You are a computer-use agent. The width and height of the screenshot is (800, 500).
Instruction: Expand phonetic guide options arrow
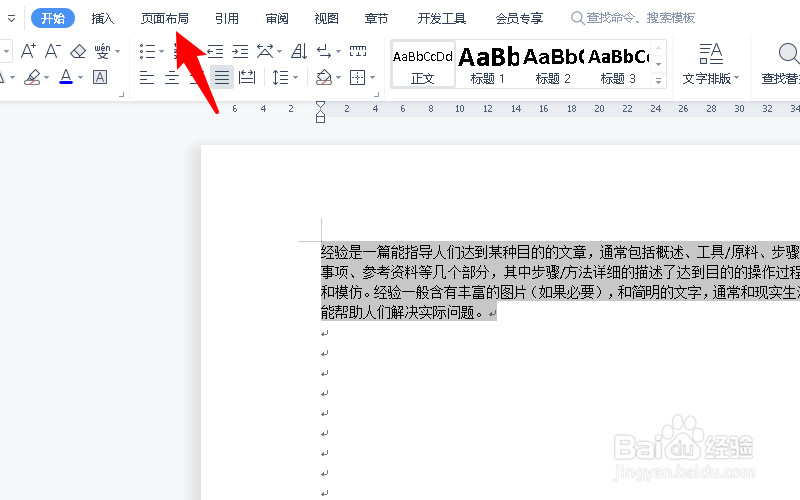coord(117,51)
